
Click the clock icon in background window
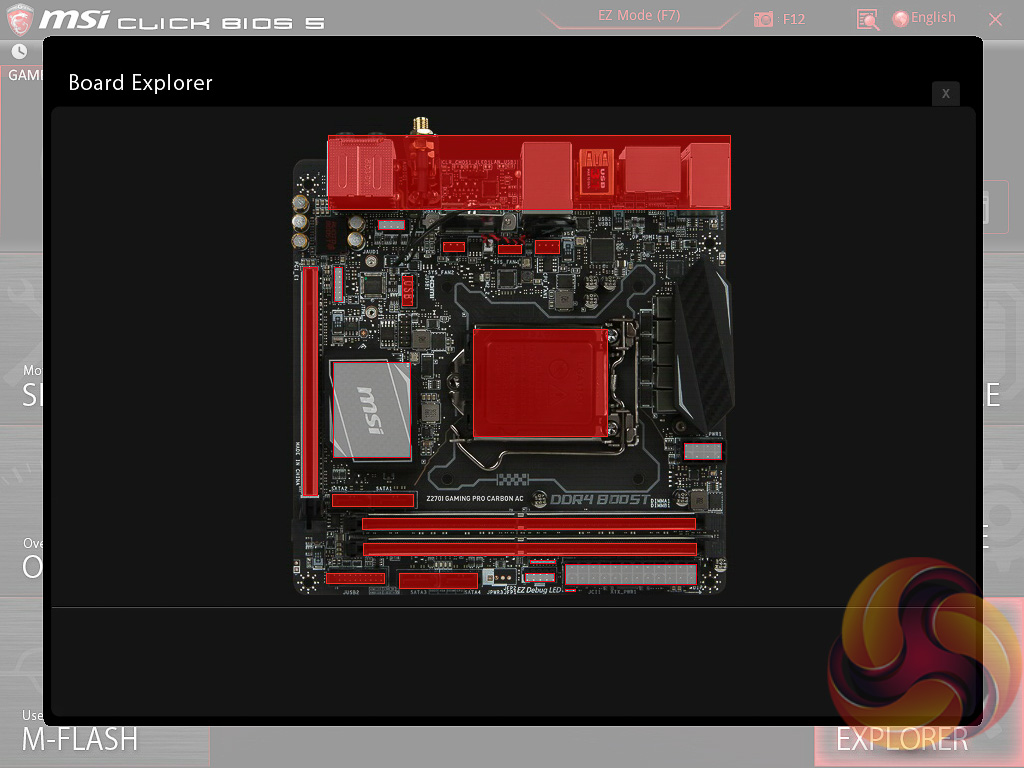click(x=20, y=51)
